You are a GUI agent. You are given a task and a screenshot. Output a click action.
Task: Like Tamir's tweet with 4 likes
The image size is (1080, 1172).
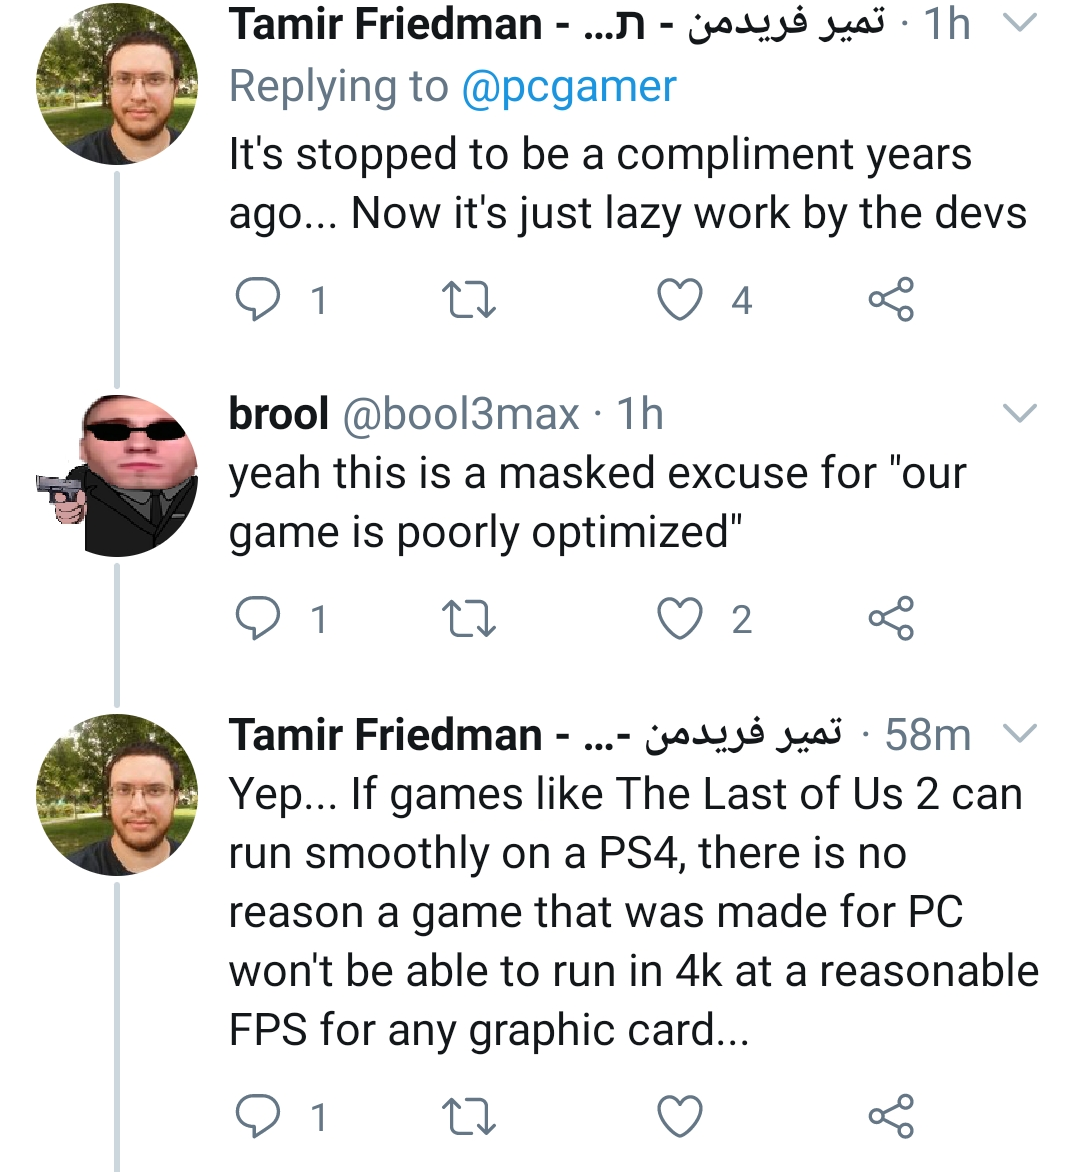[x=680, y=299]
